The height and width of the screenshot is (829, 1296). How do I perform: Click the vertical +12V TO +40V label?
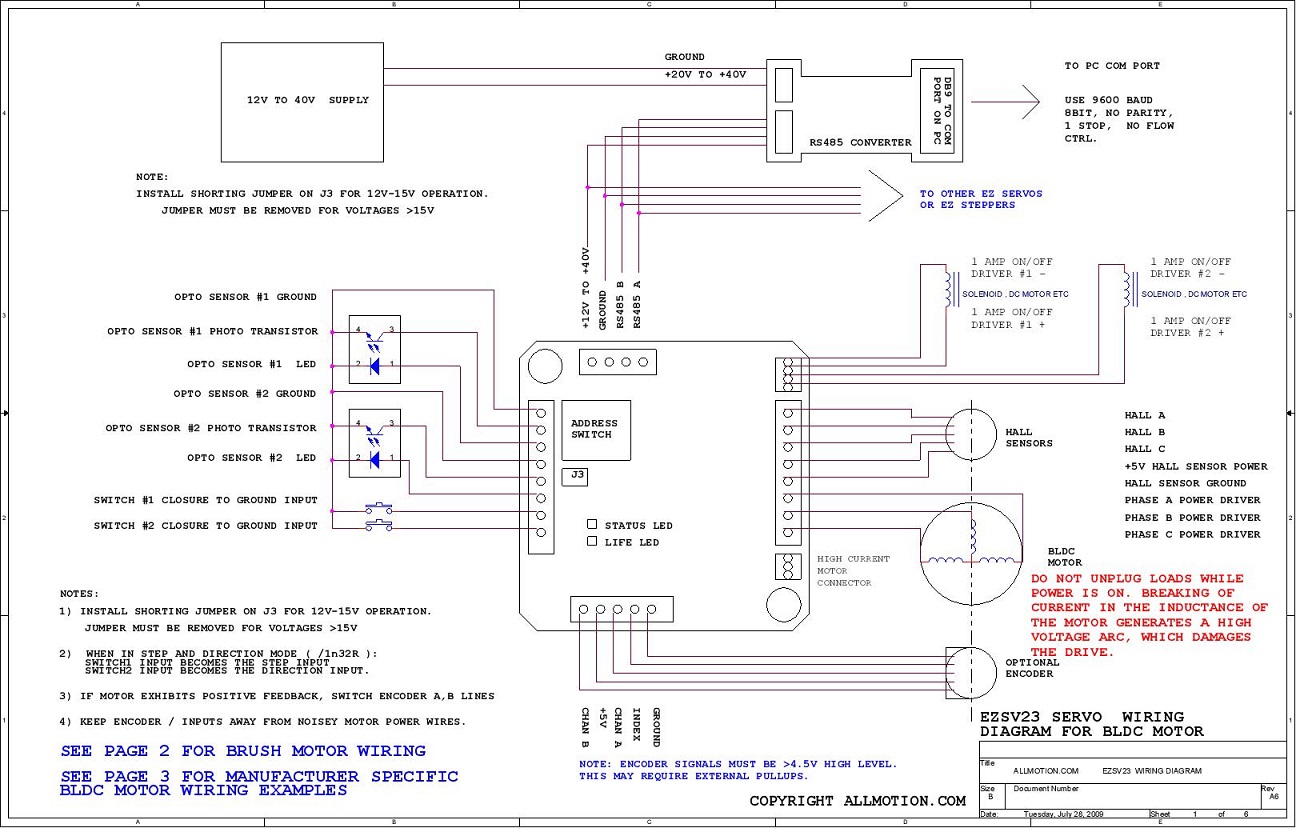click(x=586, y=289)
